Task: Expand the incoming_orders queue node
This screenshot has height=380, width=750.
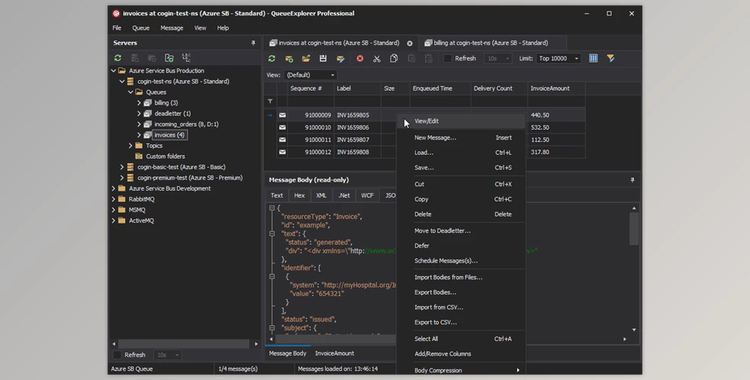Action: [x=139, y=124]
